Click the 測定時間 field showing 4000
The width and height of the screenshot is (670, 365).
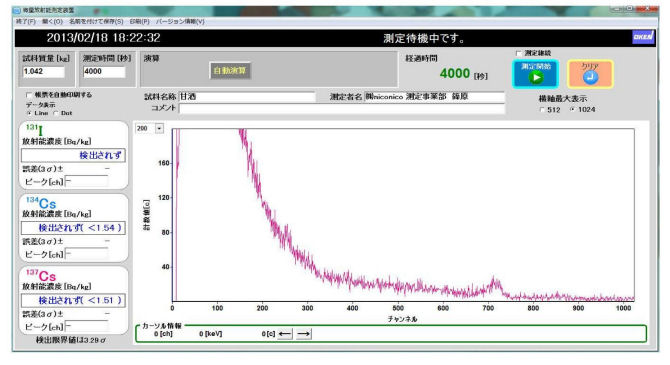click(x=104, y=71)
